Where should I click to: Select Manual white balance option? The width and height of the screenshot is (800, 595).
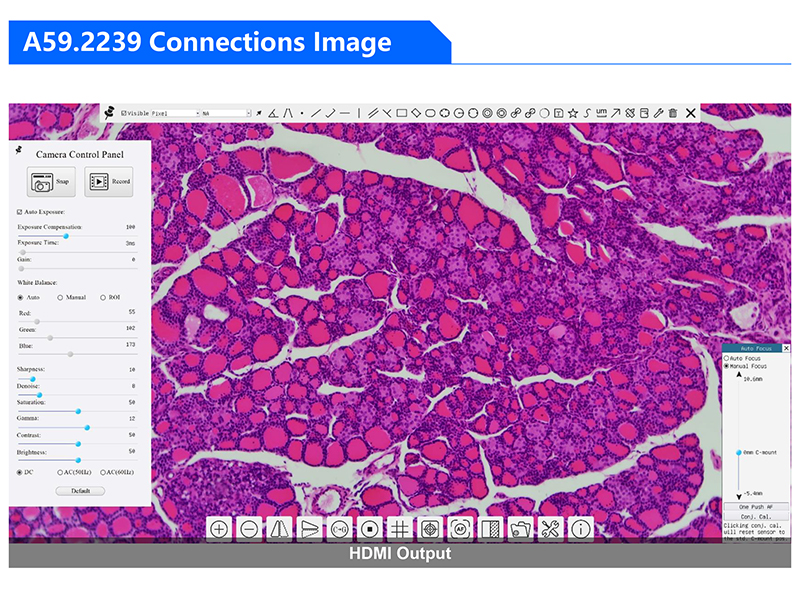(x=61, y=297)
